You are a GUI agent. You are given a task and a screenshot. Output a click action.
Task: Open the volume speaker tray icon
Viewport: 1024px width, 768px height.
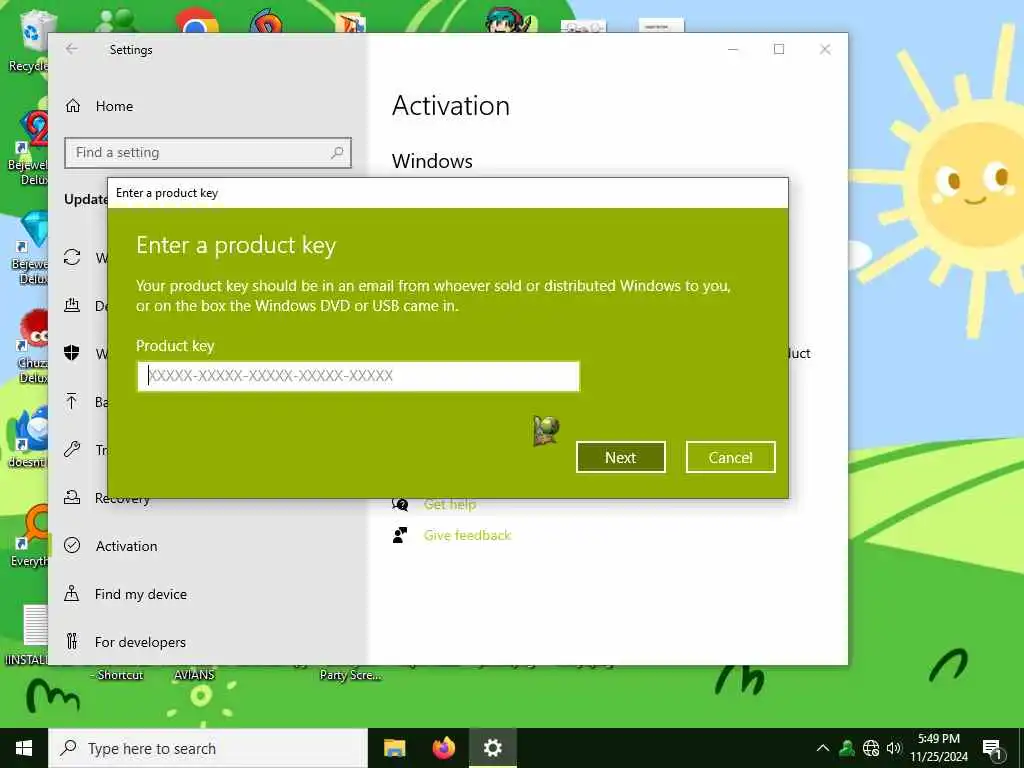893,748
